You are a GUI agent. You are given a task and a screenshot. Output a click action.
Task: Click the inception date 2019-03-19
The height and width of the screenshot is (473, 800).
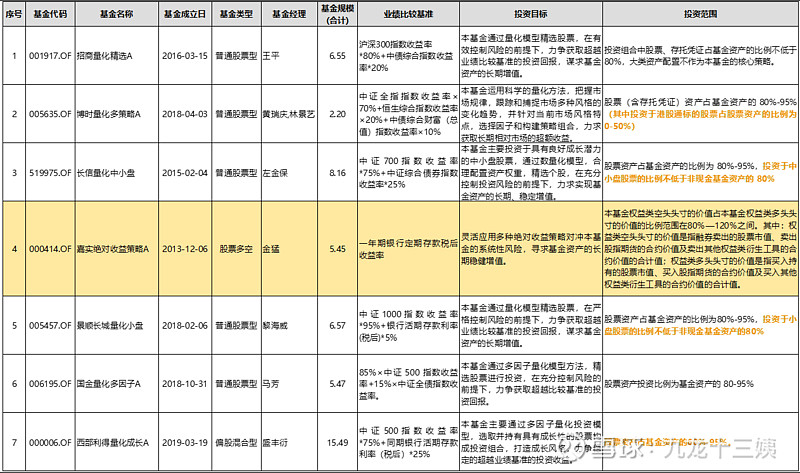[185, 443]
